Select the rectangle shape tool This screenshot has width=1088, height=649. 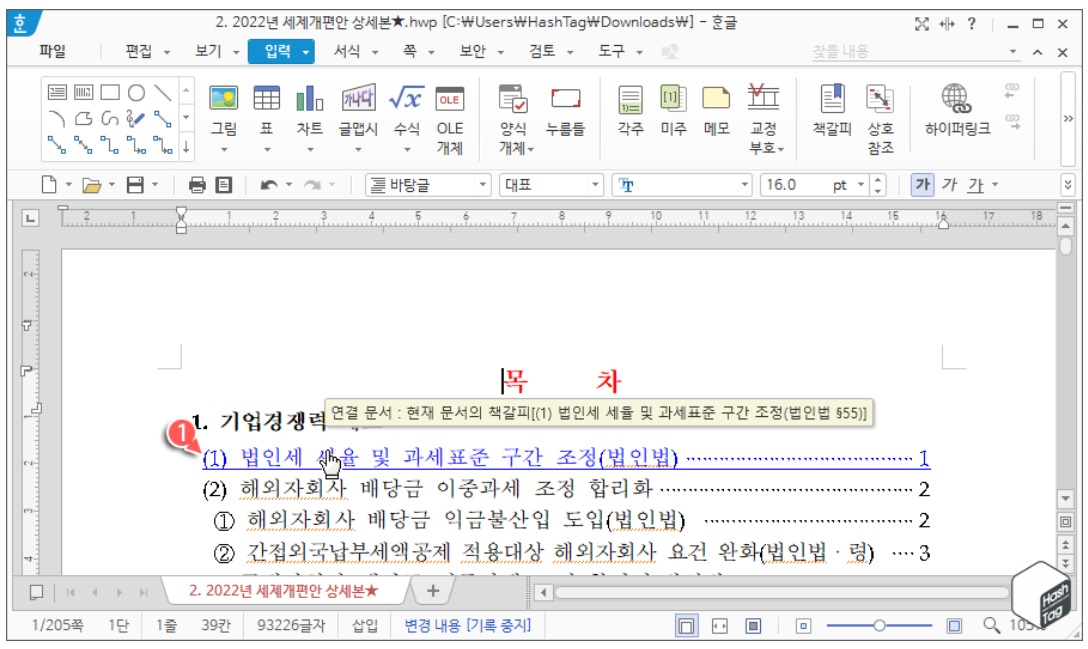(x=110, y=92)
